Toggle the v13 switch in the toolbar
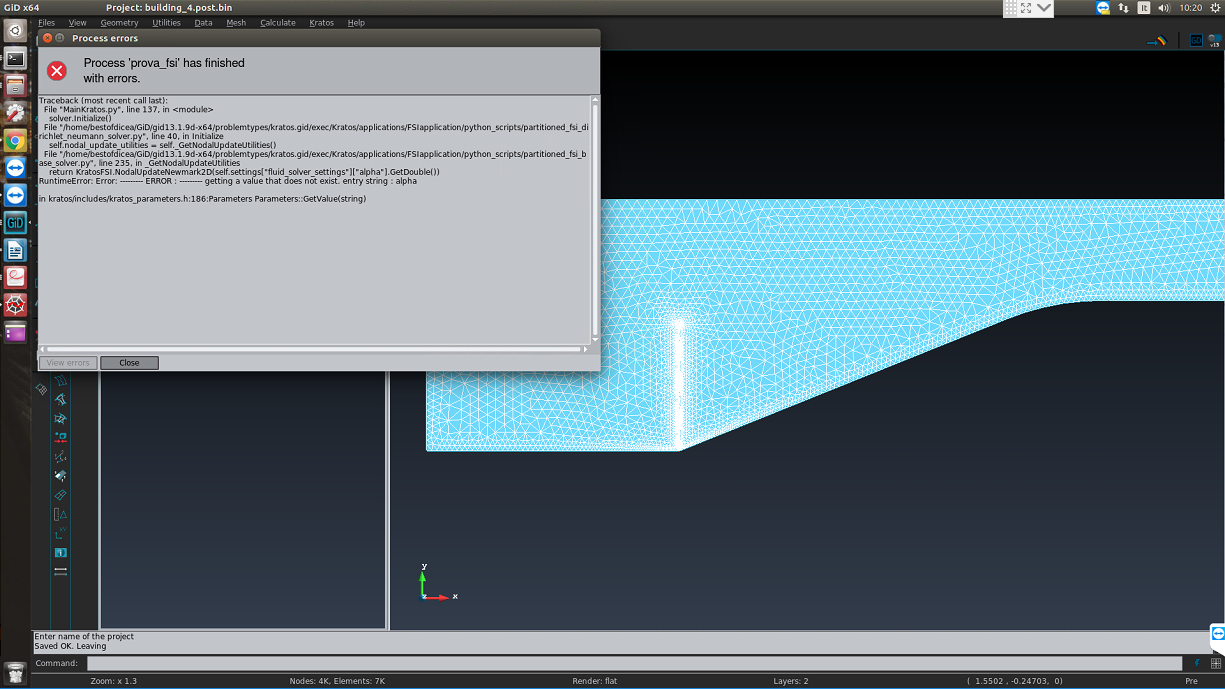 (1215, 39)
